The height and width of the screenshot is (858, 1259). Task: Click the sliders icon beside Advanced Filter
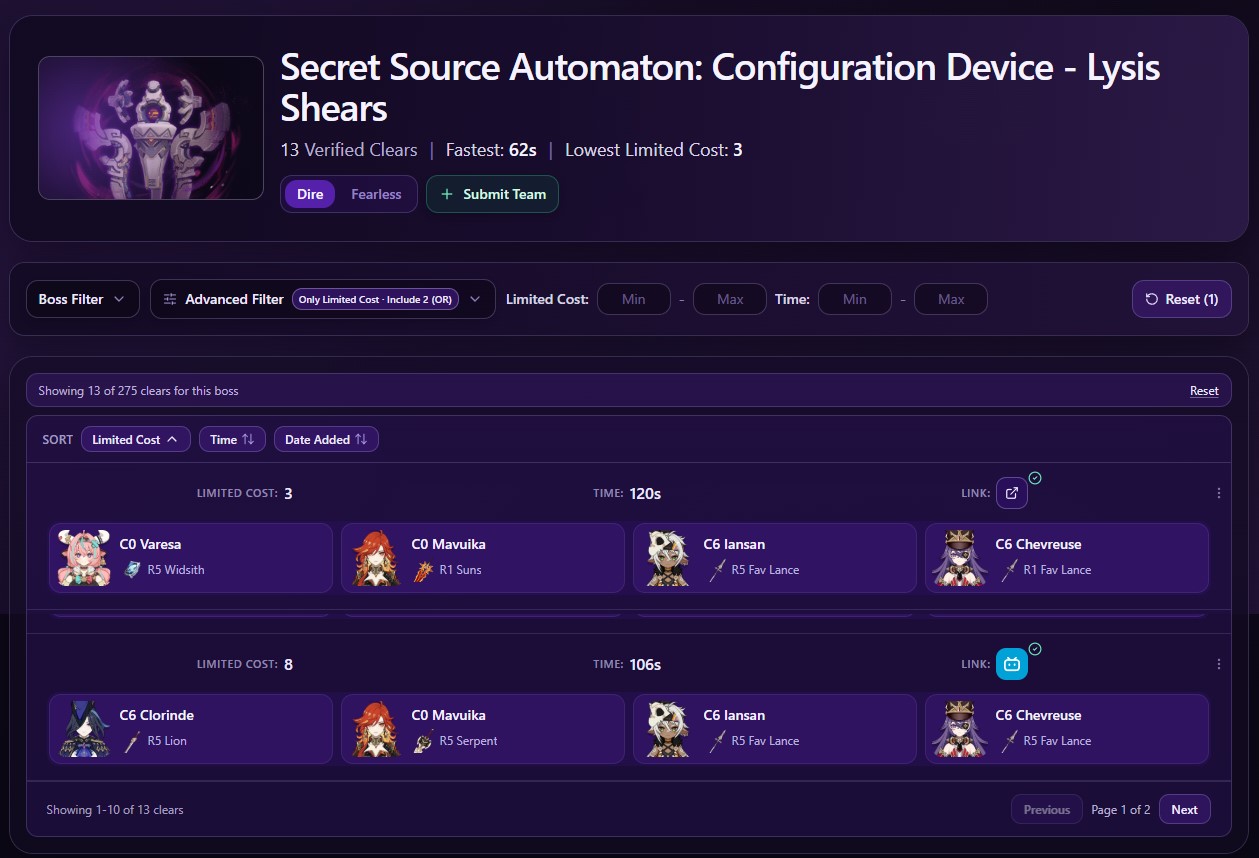point(170,299)
